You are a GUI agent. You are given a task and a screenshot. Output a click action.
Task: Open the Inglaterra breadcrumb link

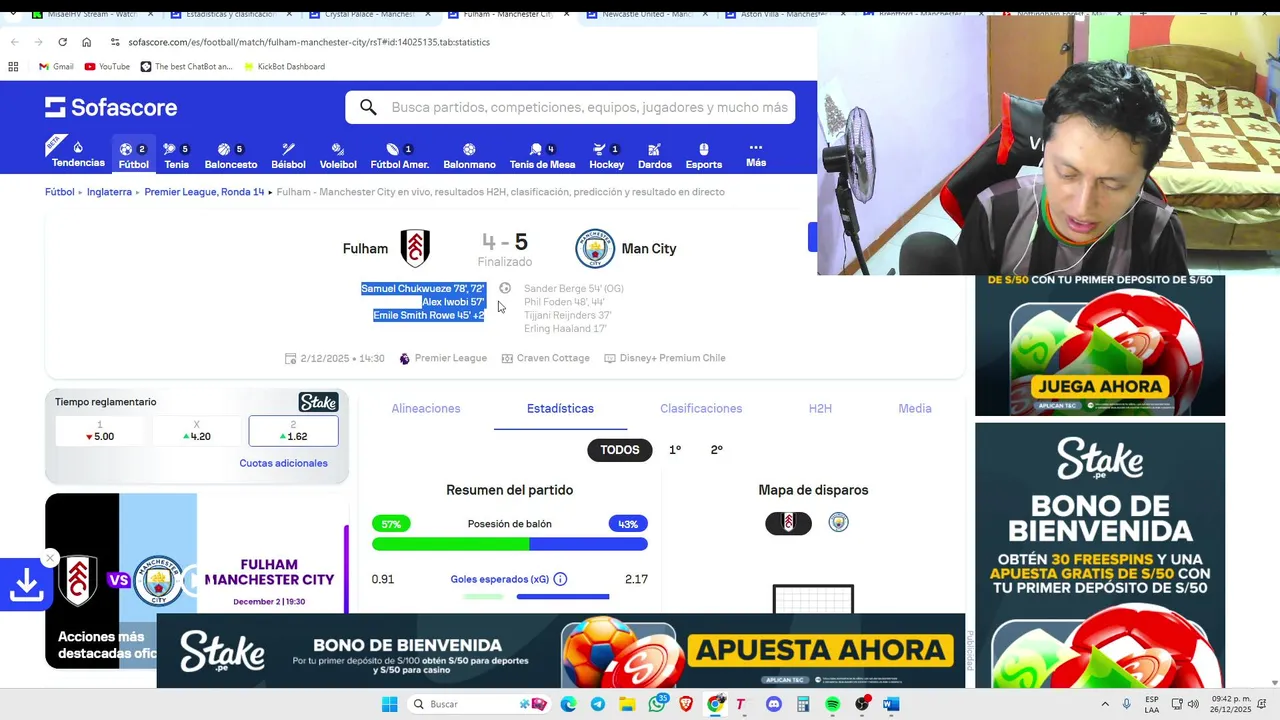[x=109, y=192]
